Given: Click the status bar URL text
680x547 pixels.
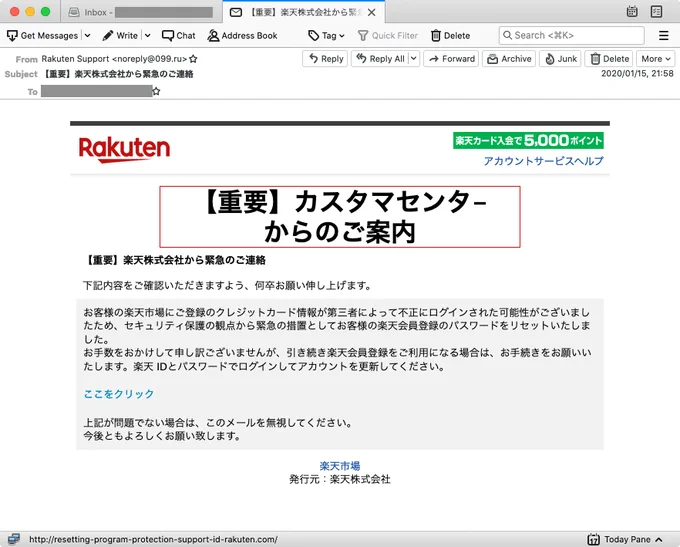Looking at the screenshot, I should 154,540.
